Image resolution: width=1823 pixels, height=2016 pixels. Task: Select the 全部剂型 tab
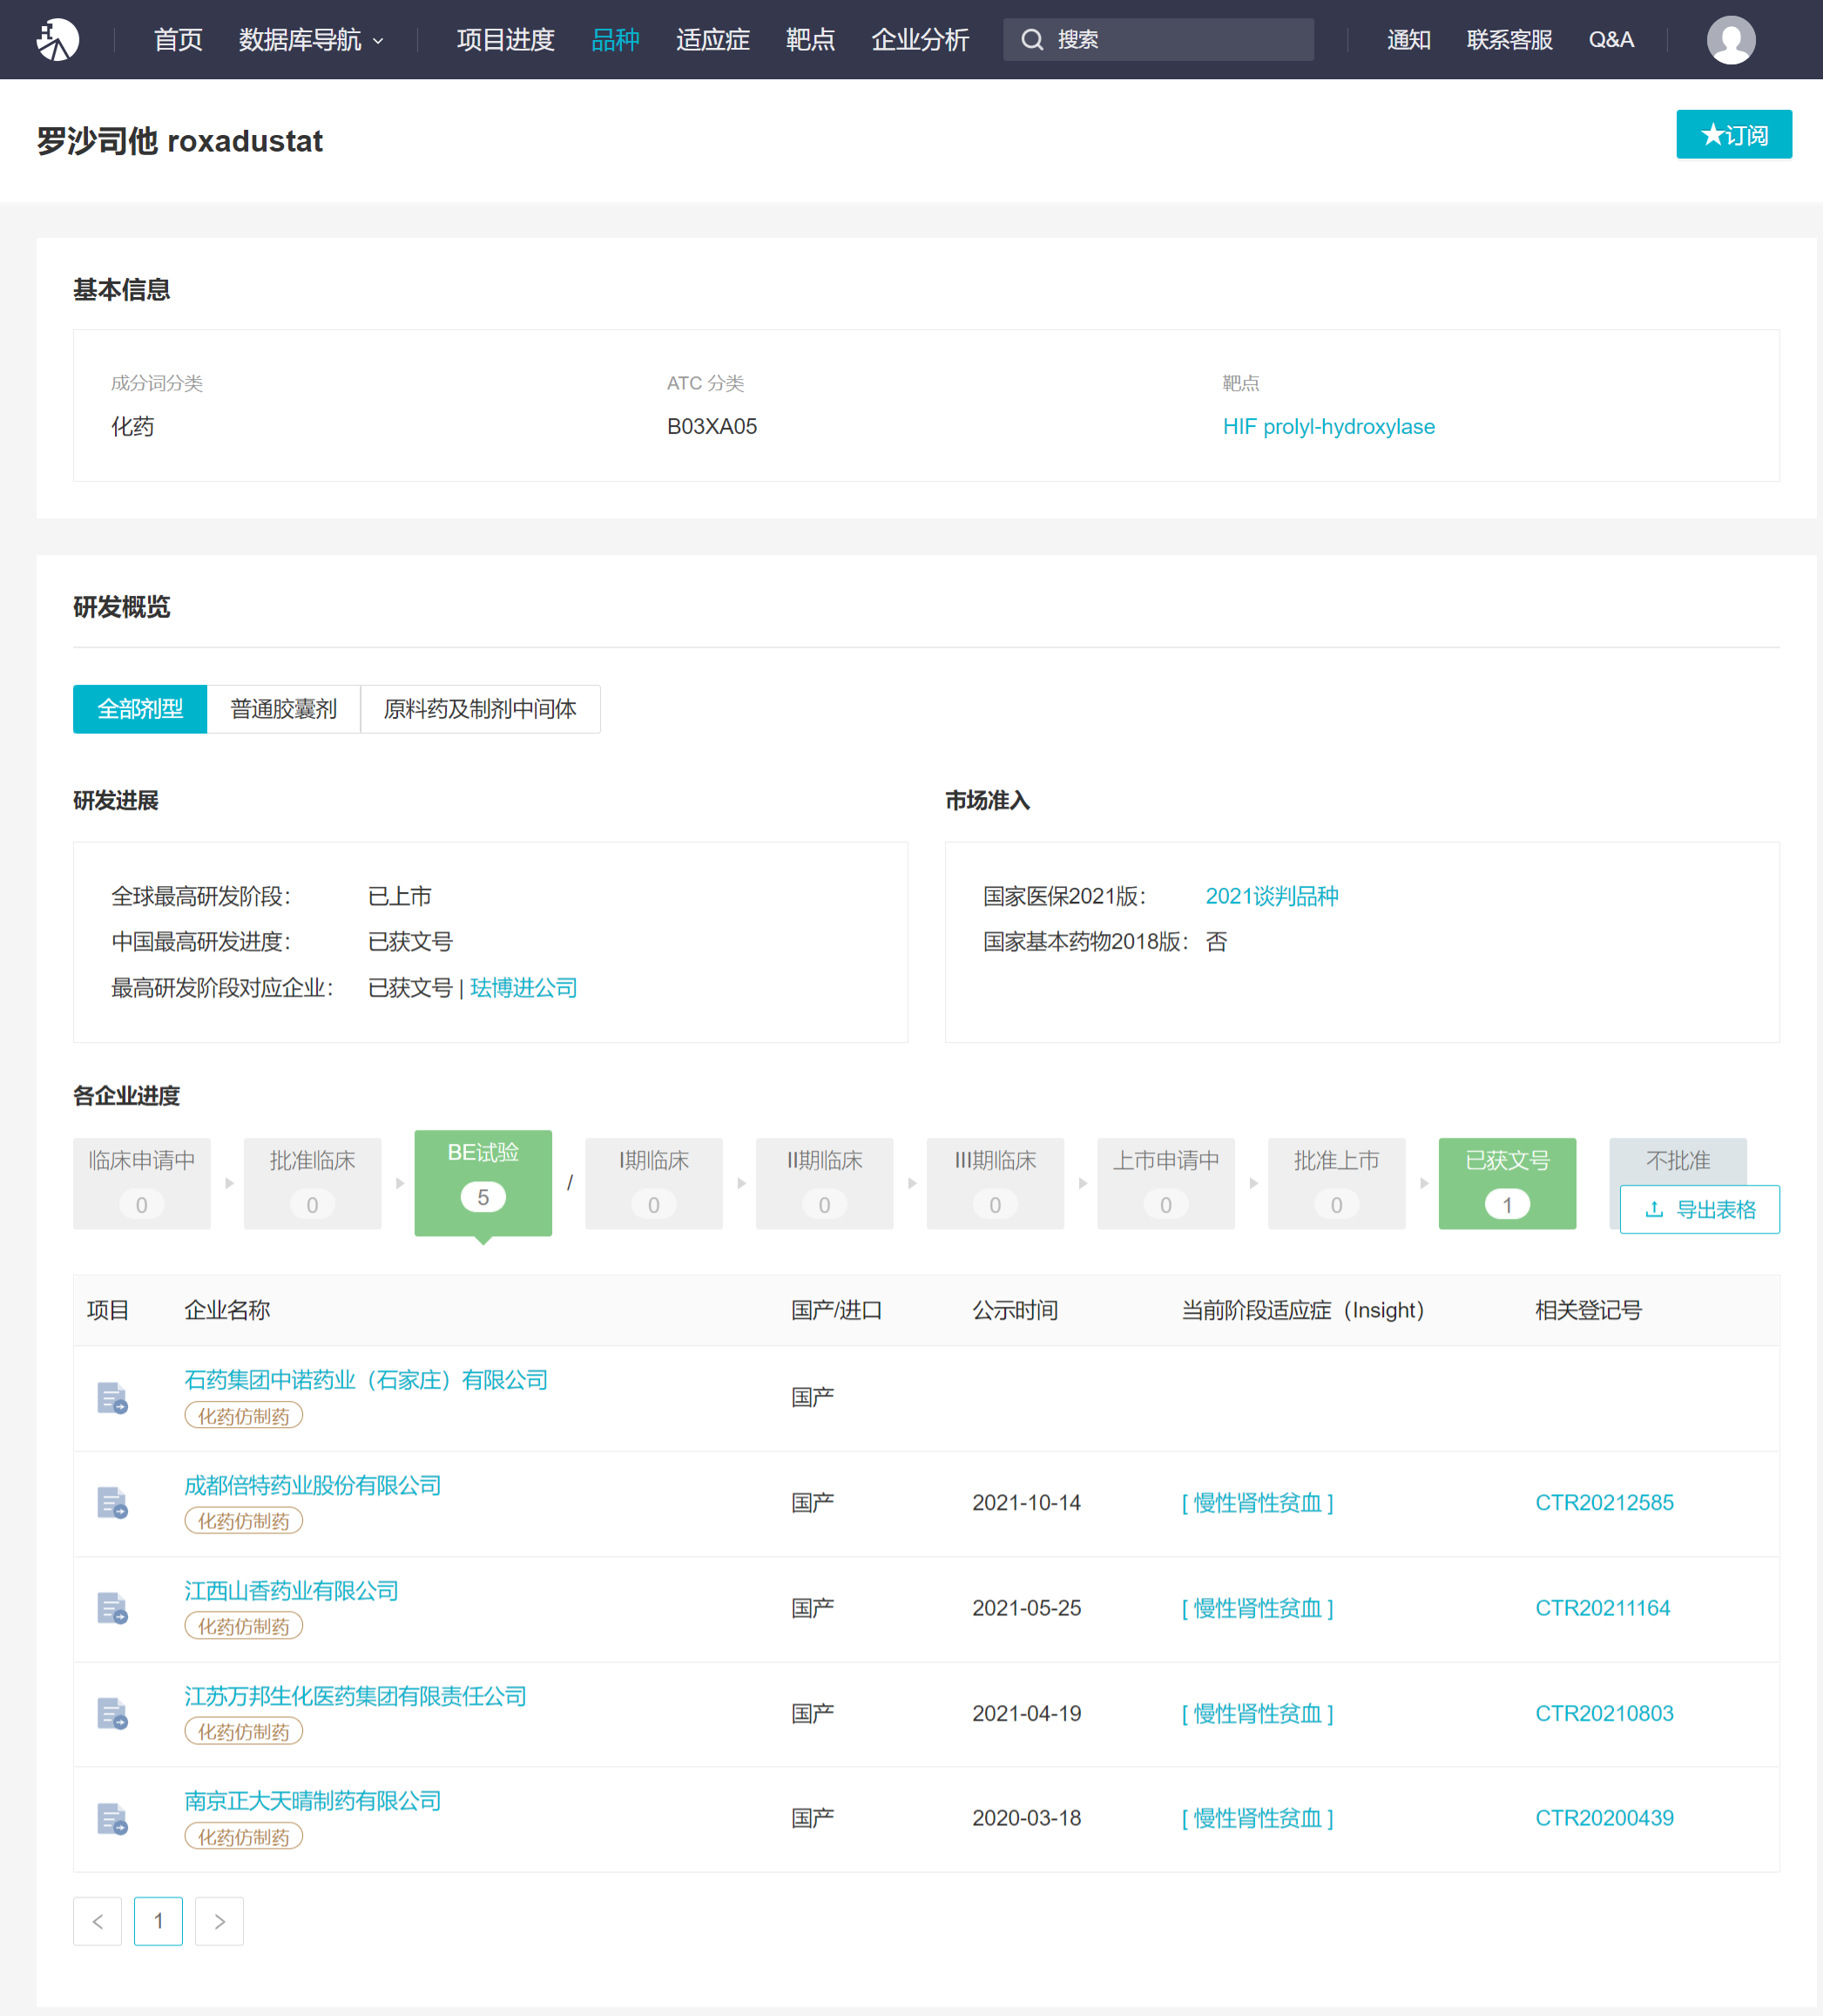(x=140, y=709)
